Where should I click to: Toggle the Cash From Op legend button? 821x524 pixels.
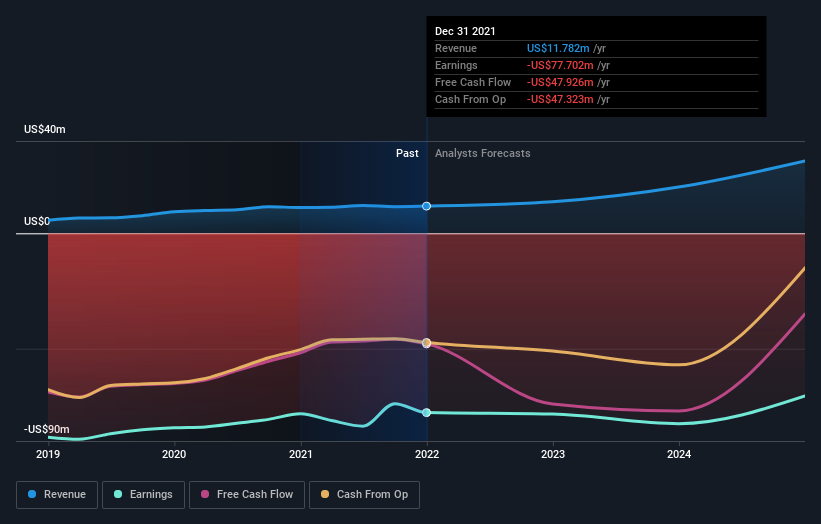coord(364,495)
